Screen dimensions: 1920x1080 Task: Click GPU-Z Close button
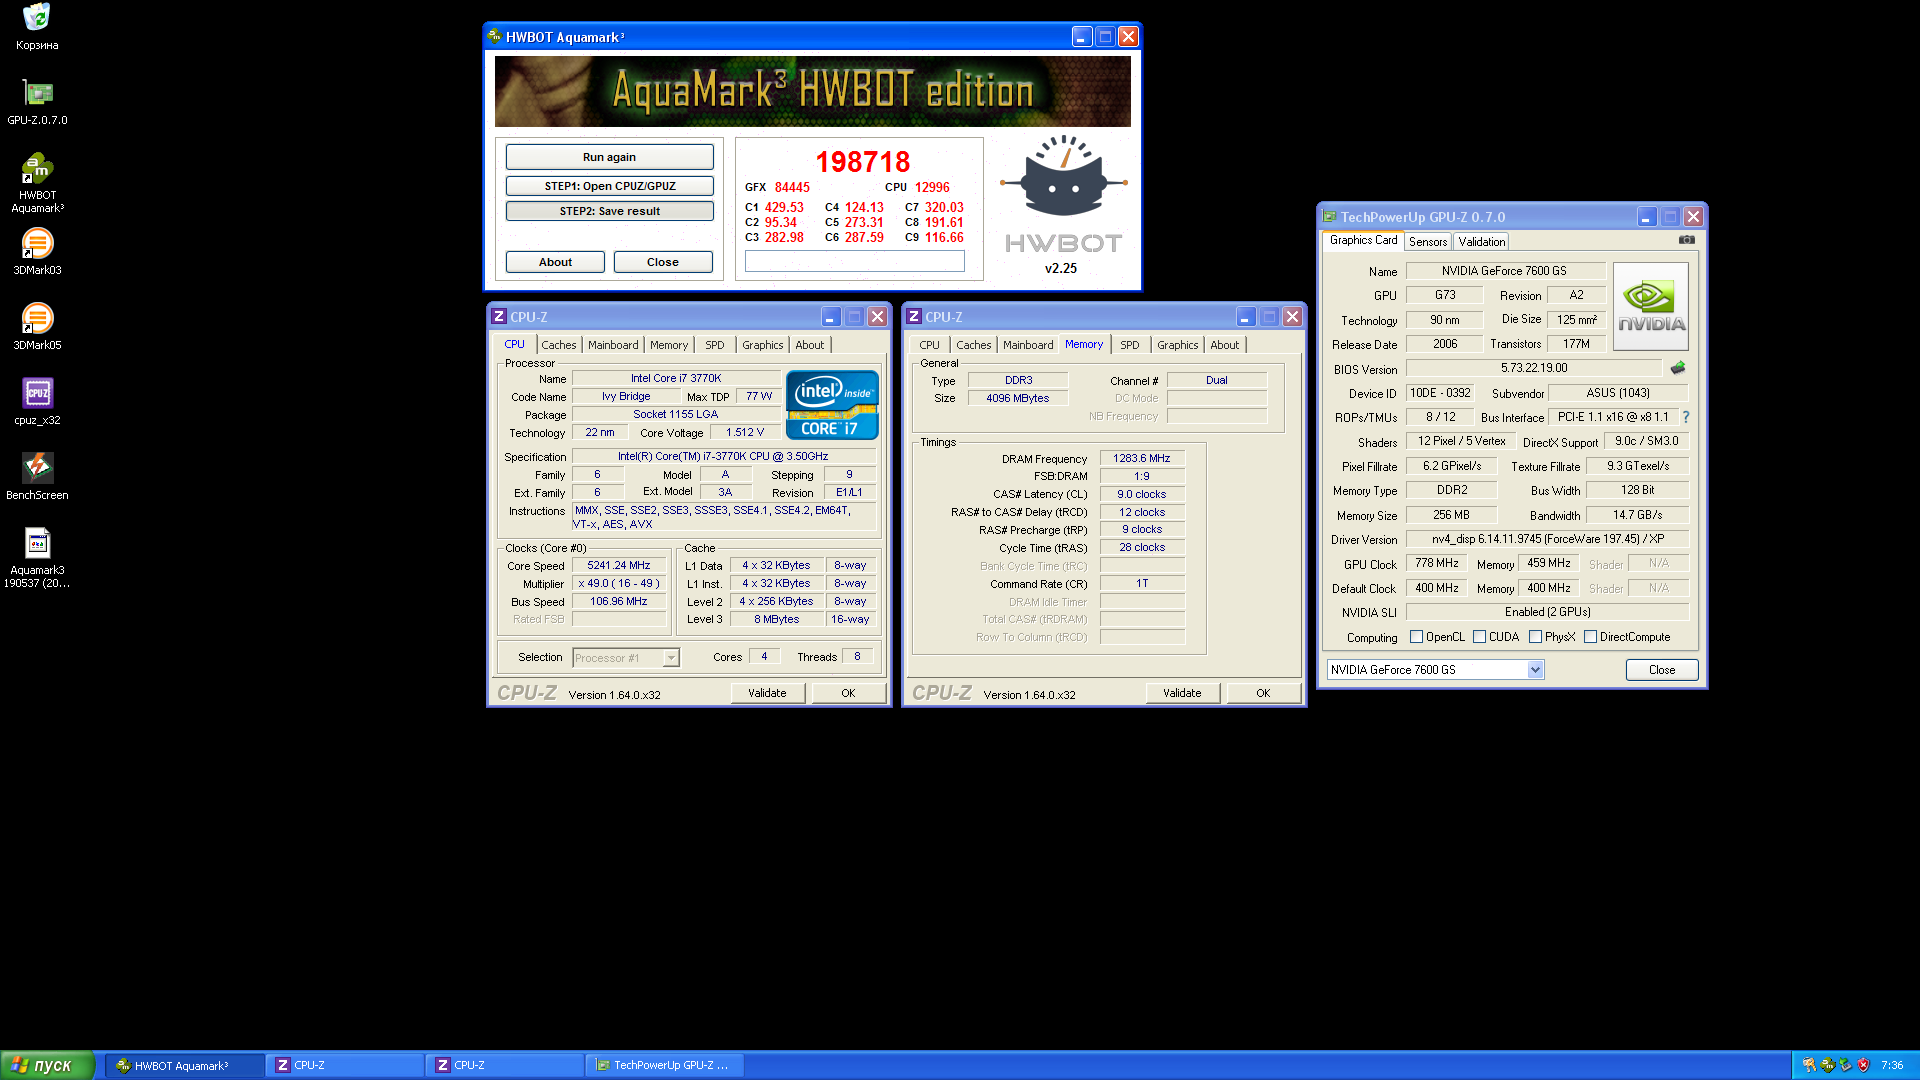point(1662,670)
